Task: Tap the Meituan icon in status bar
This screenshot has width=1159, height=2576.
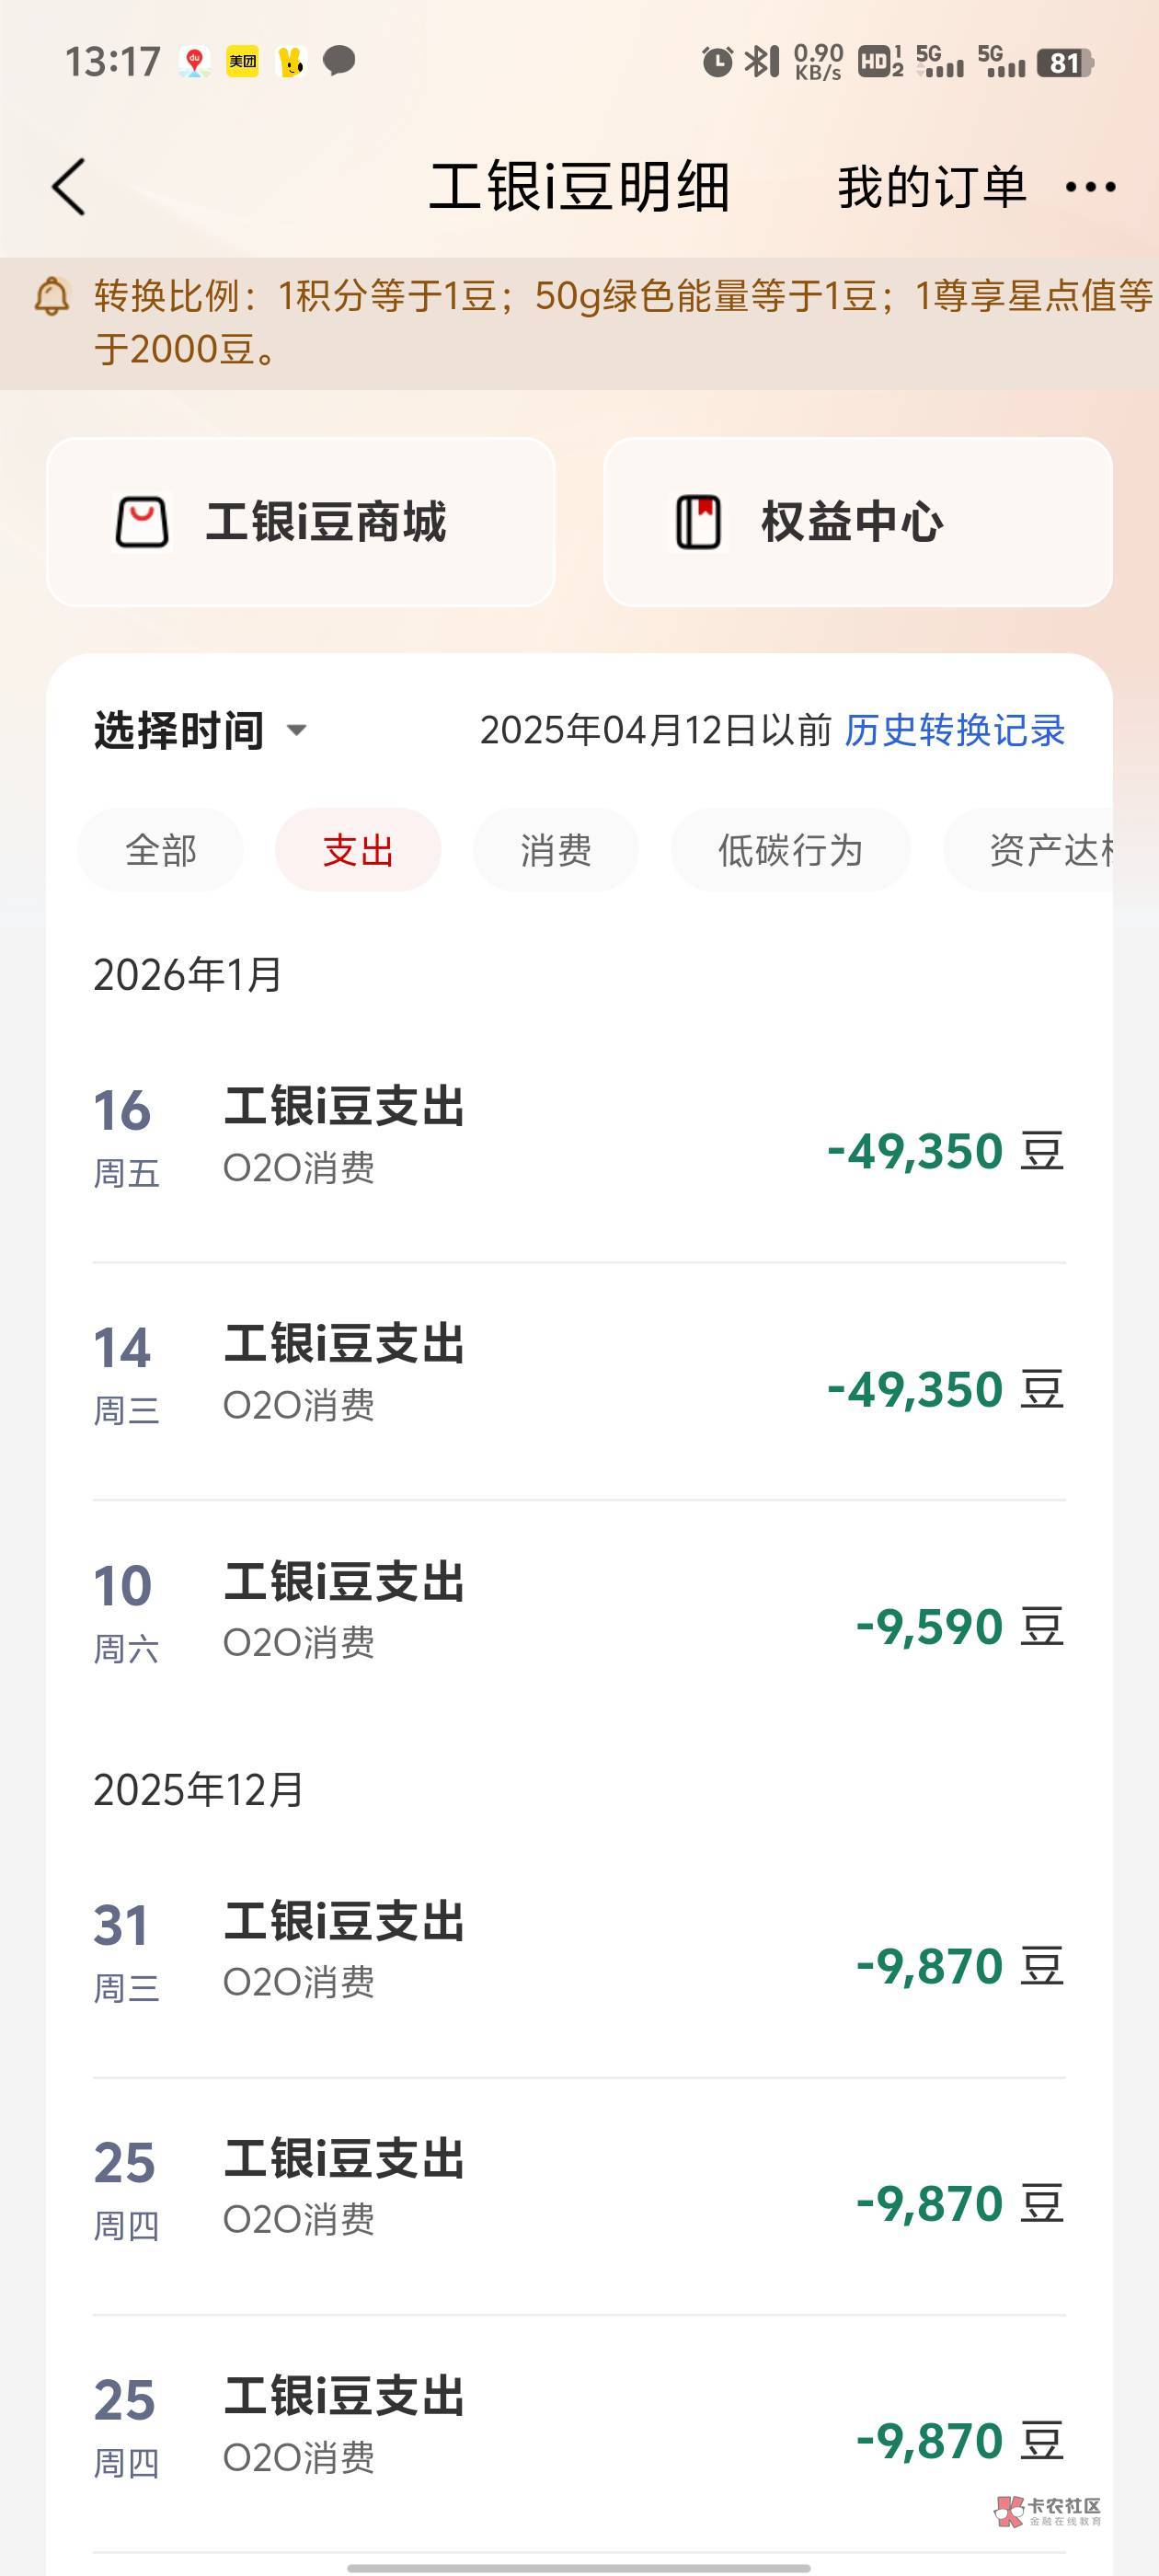Action: (x=242, y=62)
